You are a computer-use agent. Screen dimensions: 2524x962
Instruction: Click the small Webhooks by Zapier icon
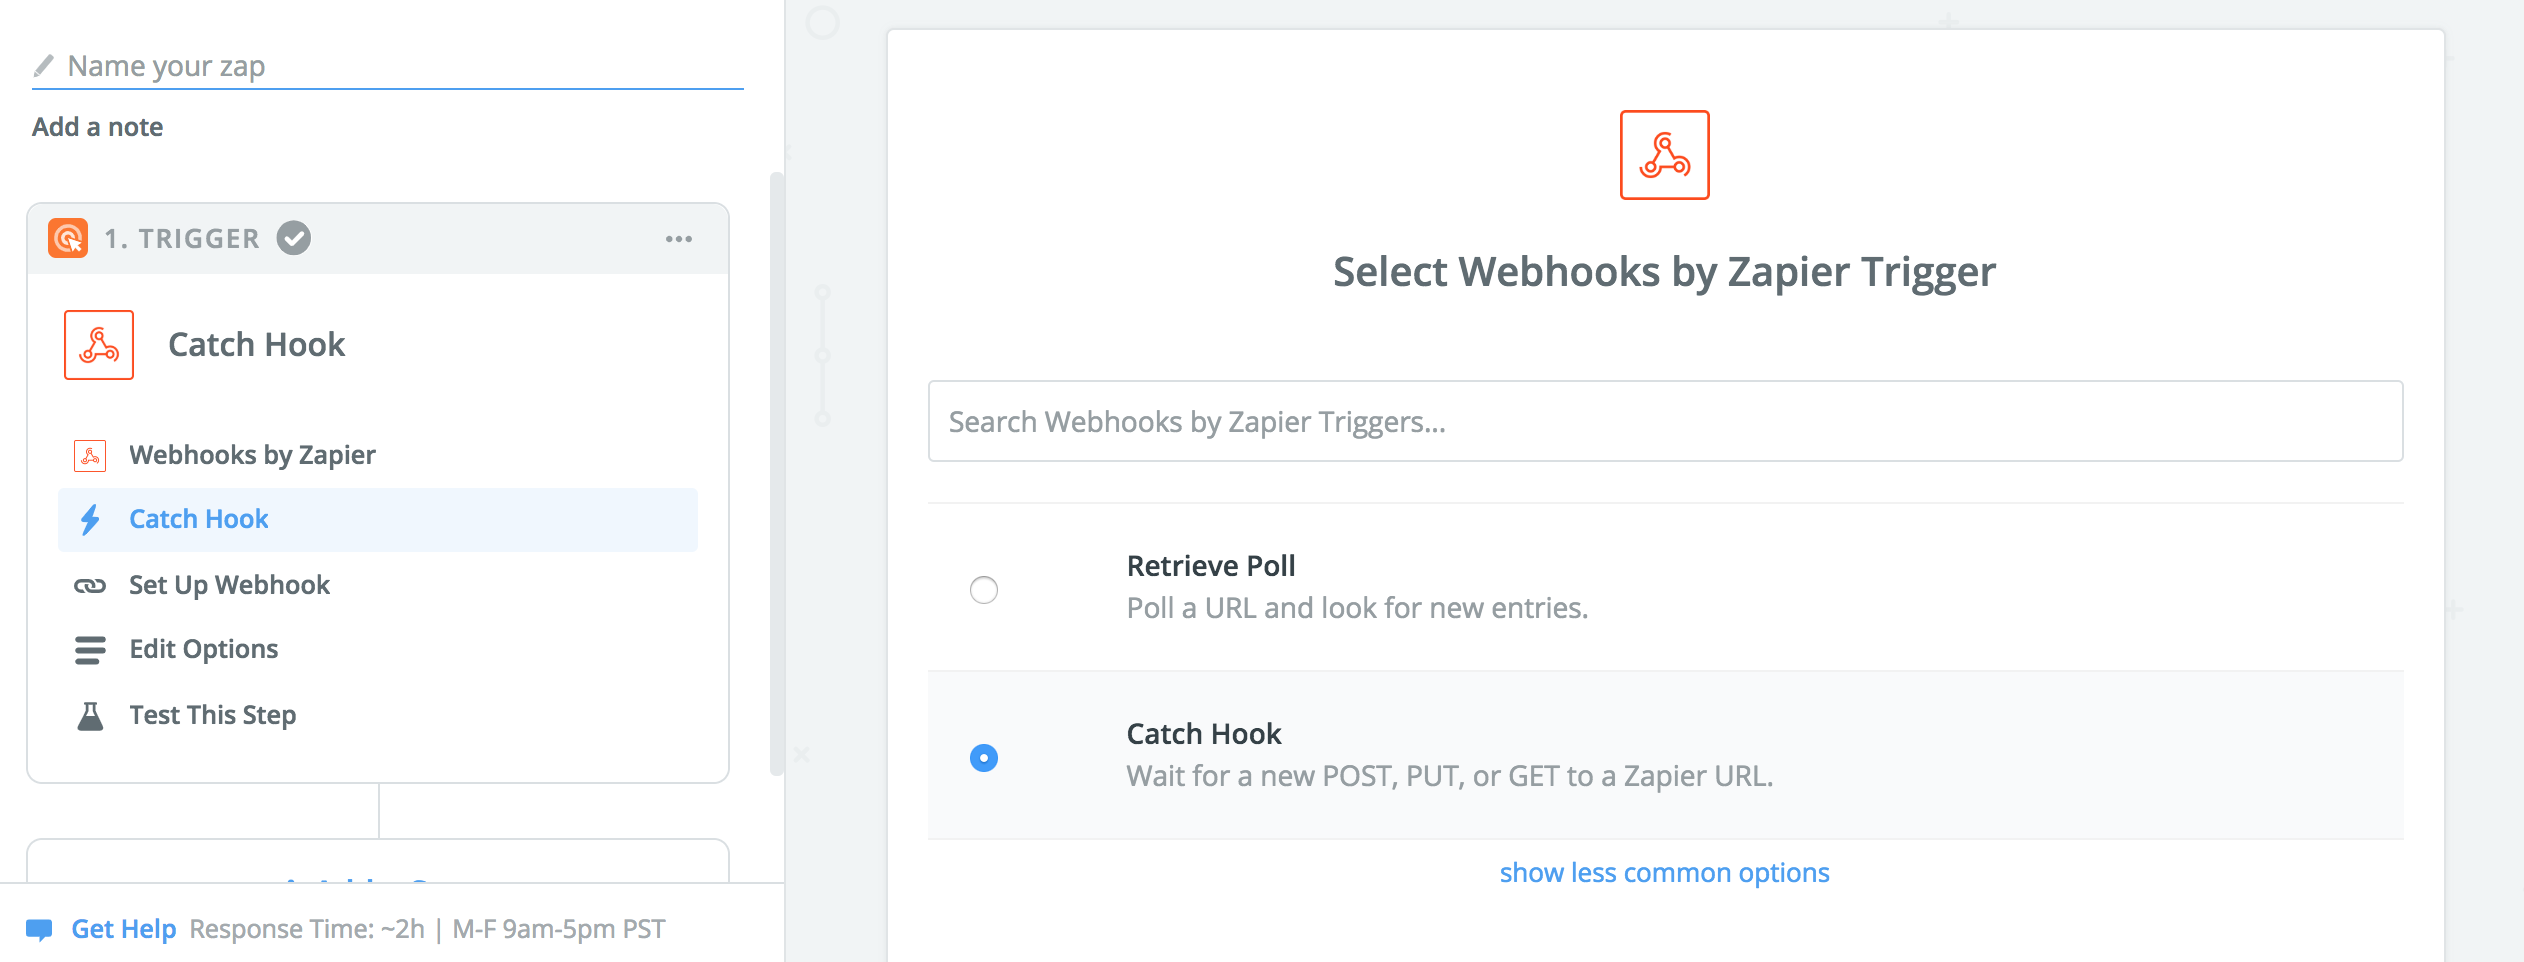[x=90, y=455]
